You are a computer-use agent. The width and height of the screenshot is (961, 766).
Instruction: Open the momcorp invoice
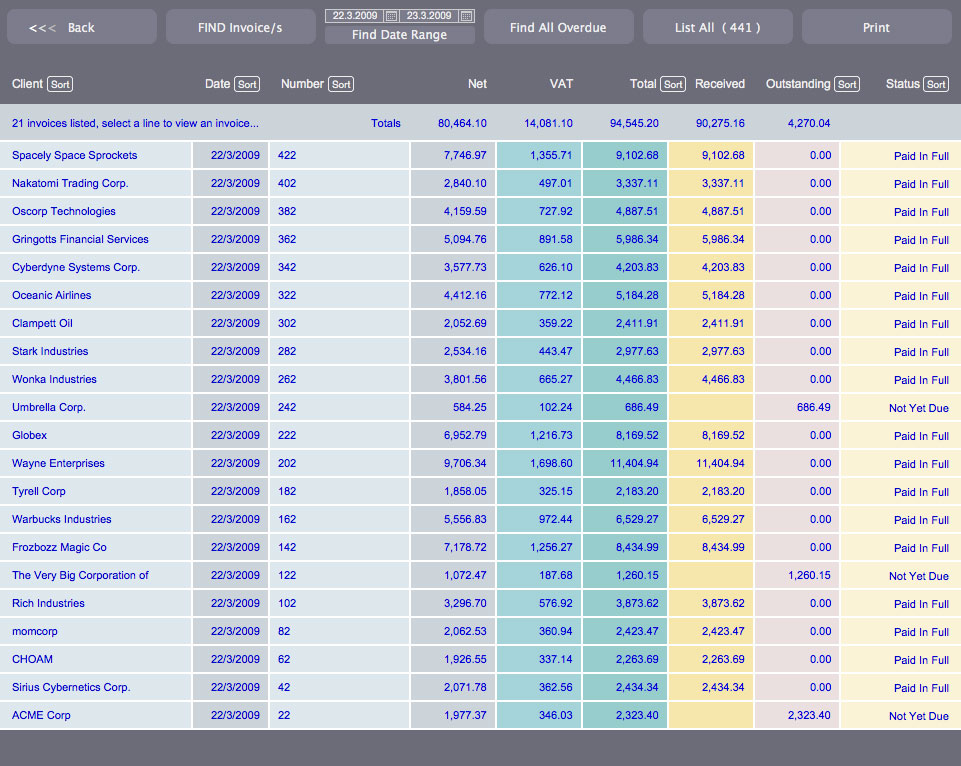[x=480, y=632]
